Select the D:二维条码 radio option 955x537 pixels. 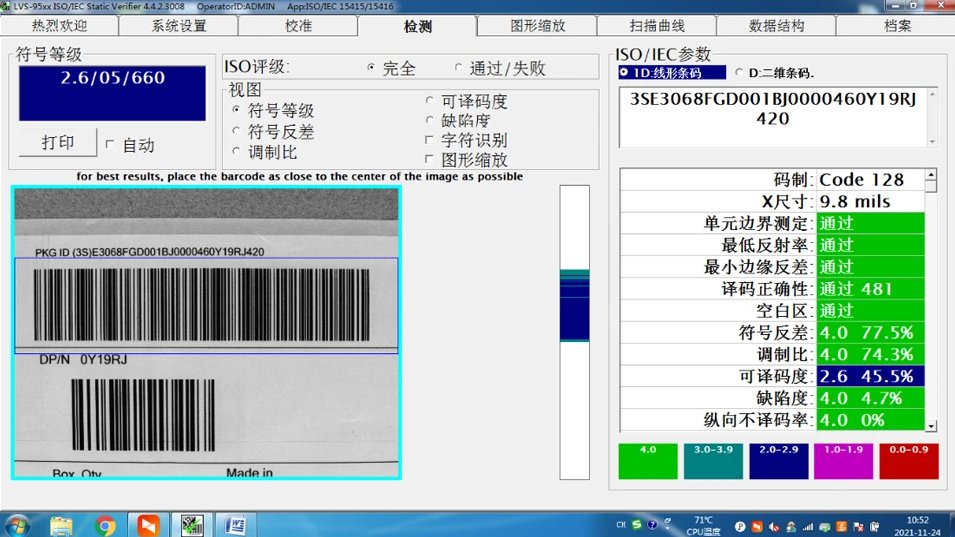click(x=739, y=73)
